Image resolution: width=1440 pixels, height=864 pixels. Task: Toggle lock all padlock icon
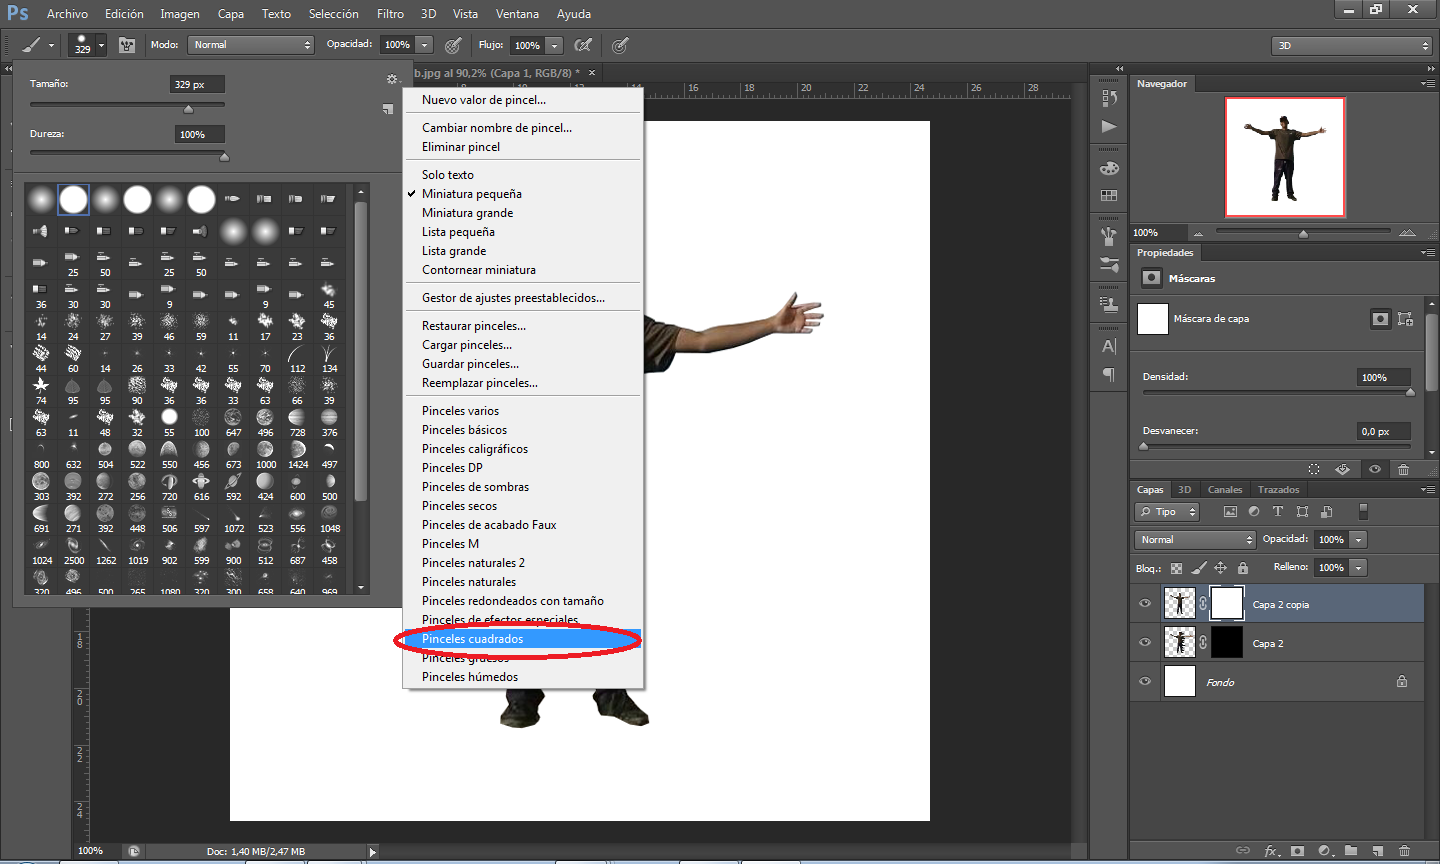click(1243, 568)
